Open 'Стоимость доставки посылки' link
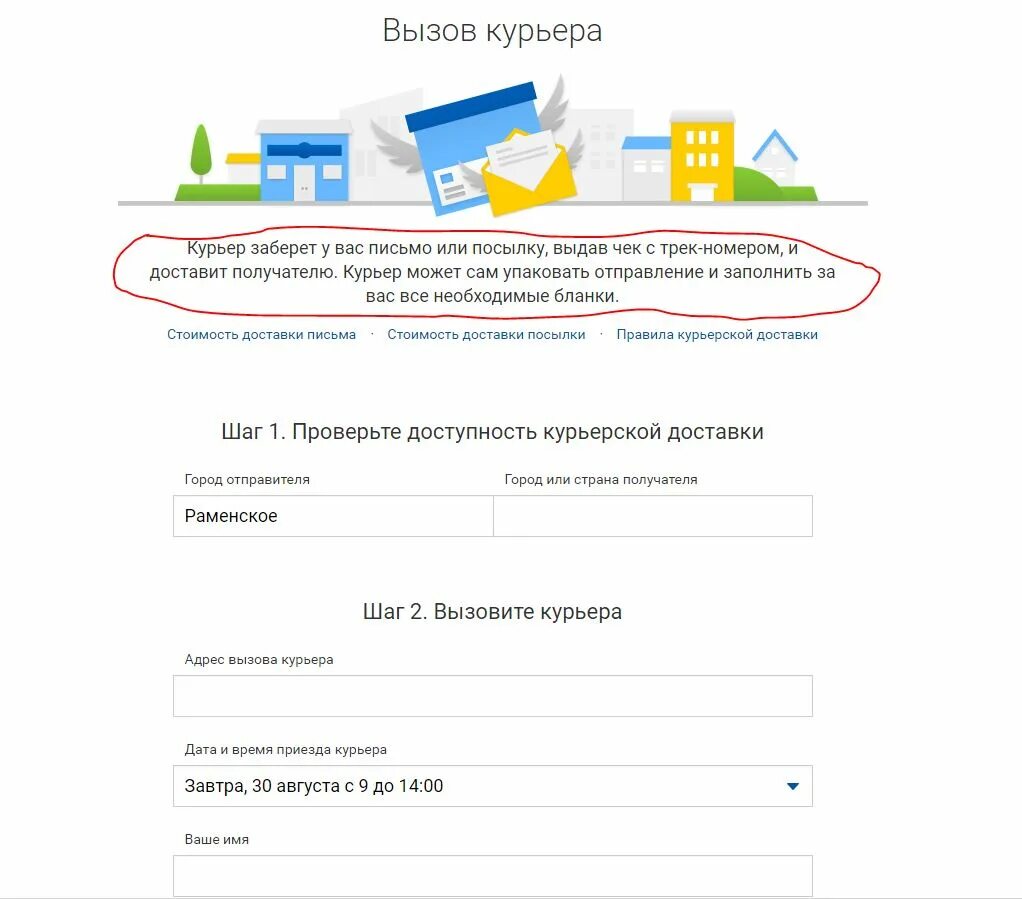Viewport: 1022px width, 899px height. 486,334
